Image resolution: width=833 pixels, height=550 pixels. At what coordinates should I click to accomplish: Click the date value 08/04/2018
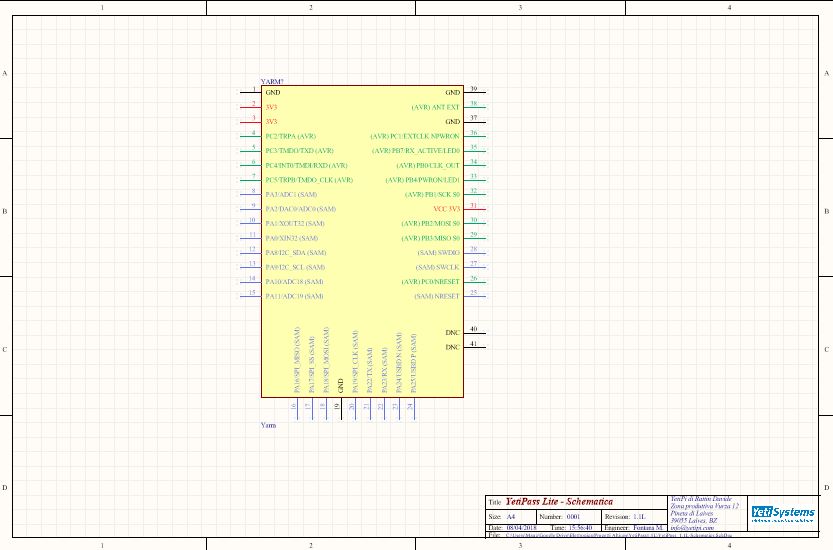point(521,528)
